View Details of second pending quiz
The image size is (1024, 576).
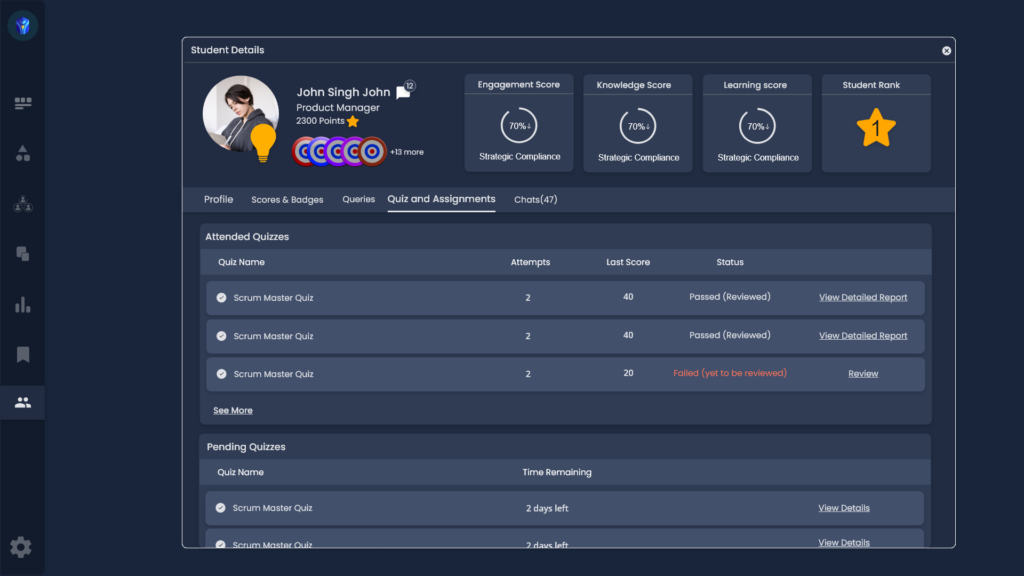tap(844, 543)
